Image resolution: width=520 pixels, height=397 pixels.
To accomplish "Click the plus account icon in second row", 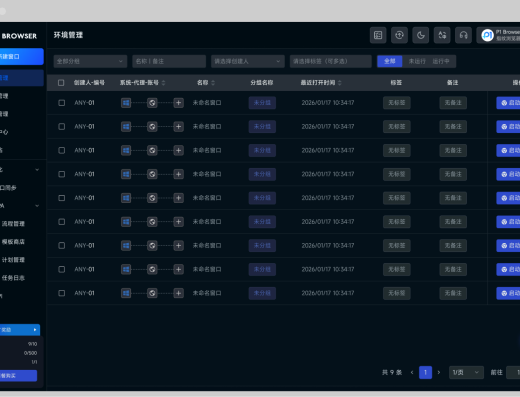I will pyautogui.click(x=179, y=127).
